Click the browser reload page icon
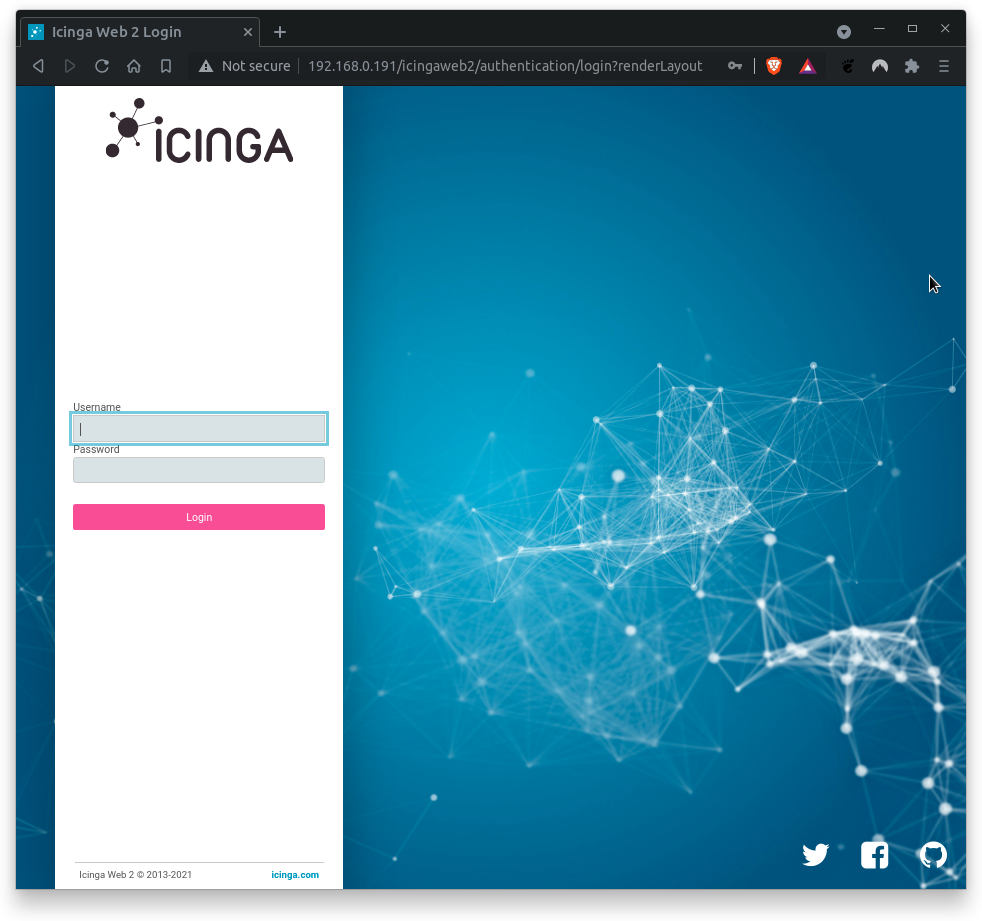Image resolution: width=982 pixels, height=921 pixels. (102, 66)
